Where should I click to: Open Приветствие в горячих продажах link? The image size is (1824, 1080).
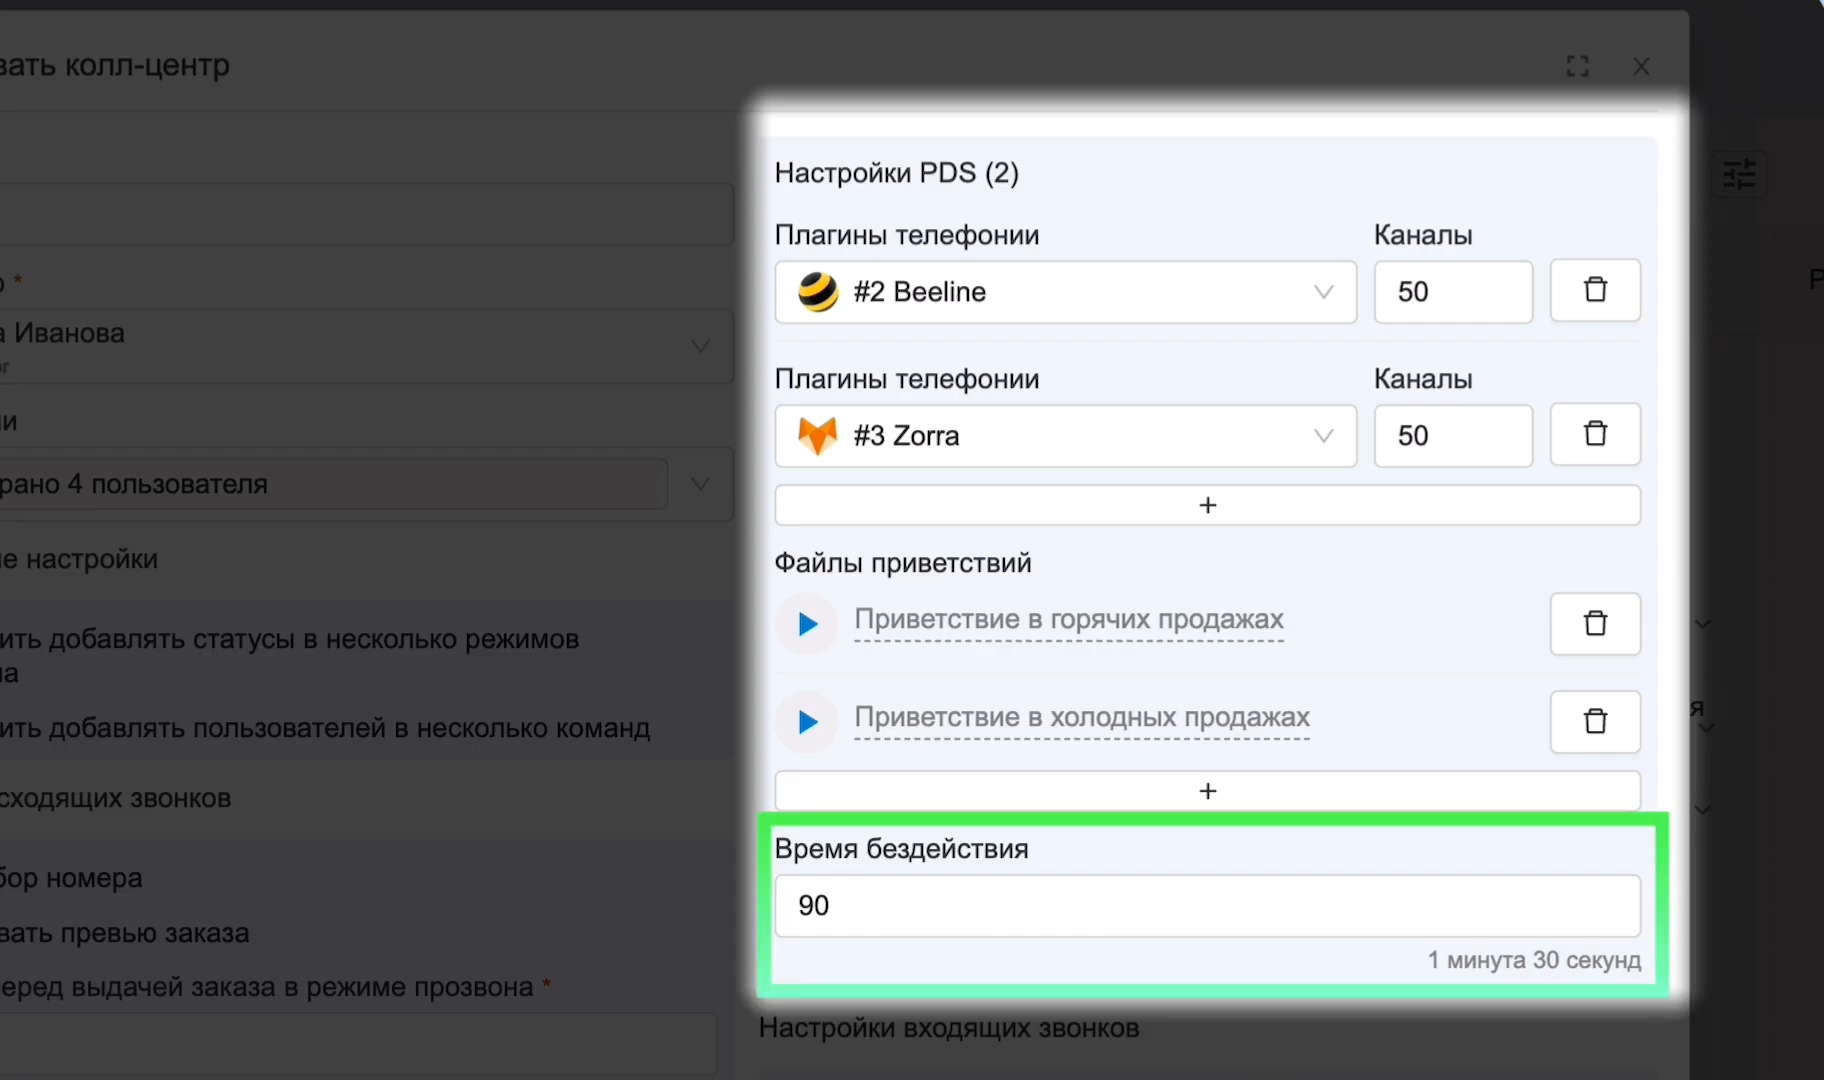1068,620
